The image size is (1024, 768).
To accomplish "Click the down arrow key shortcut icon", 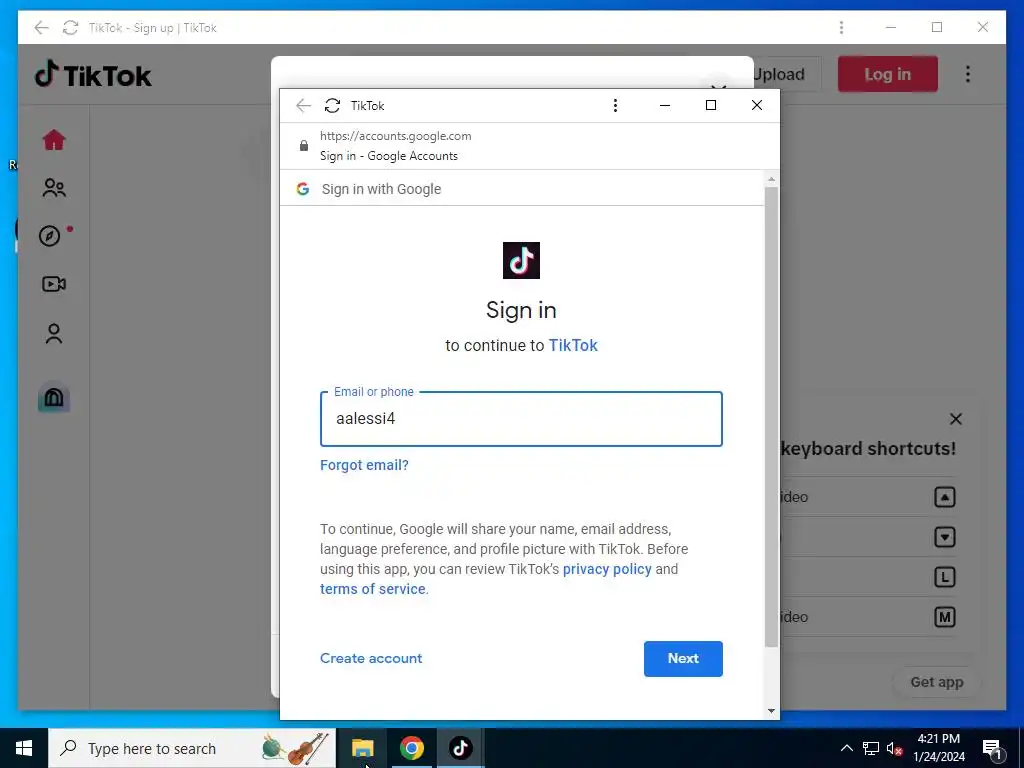I will (x=944, y=537).
